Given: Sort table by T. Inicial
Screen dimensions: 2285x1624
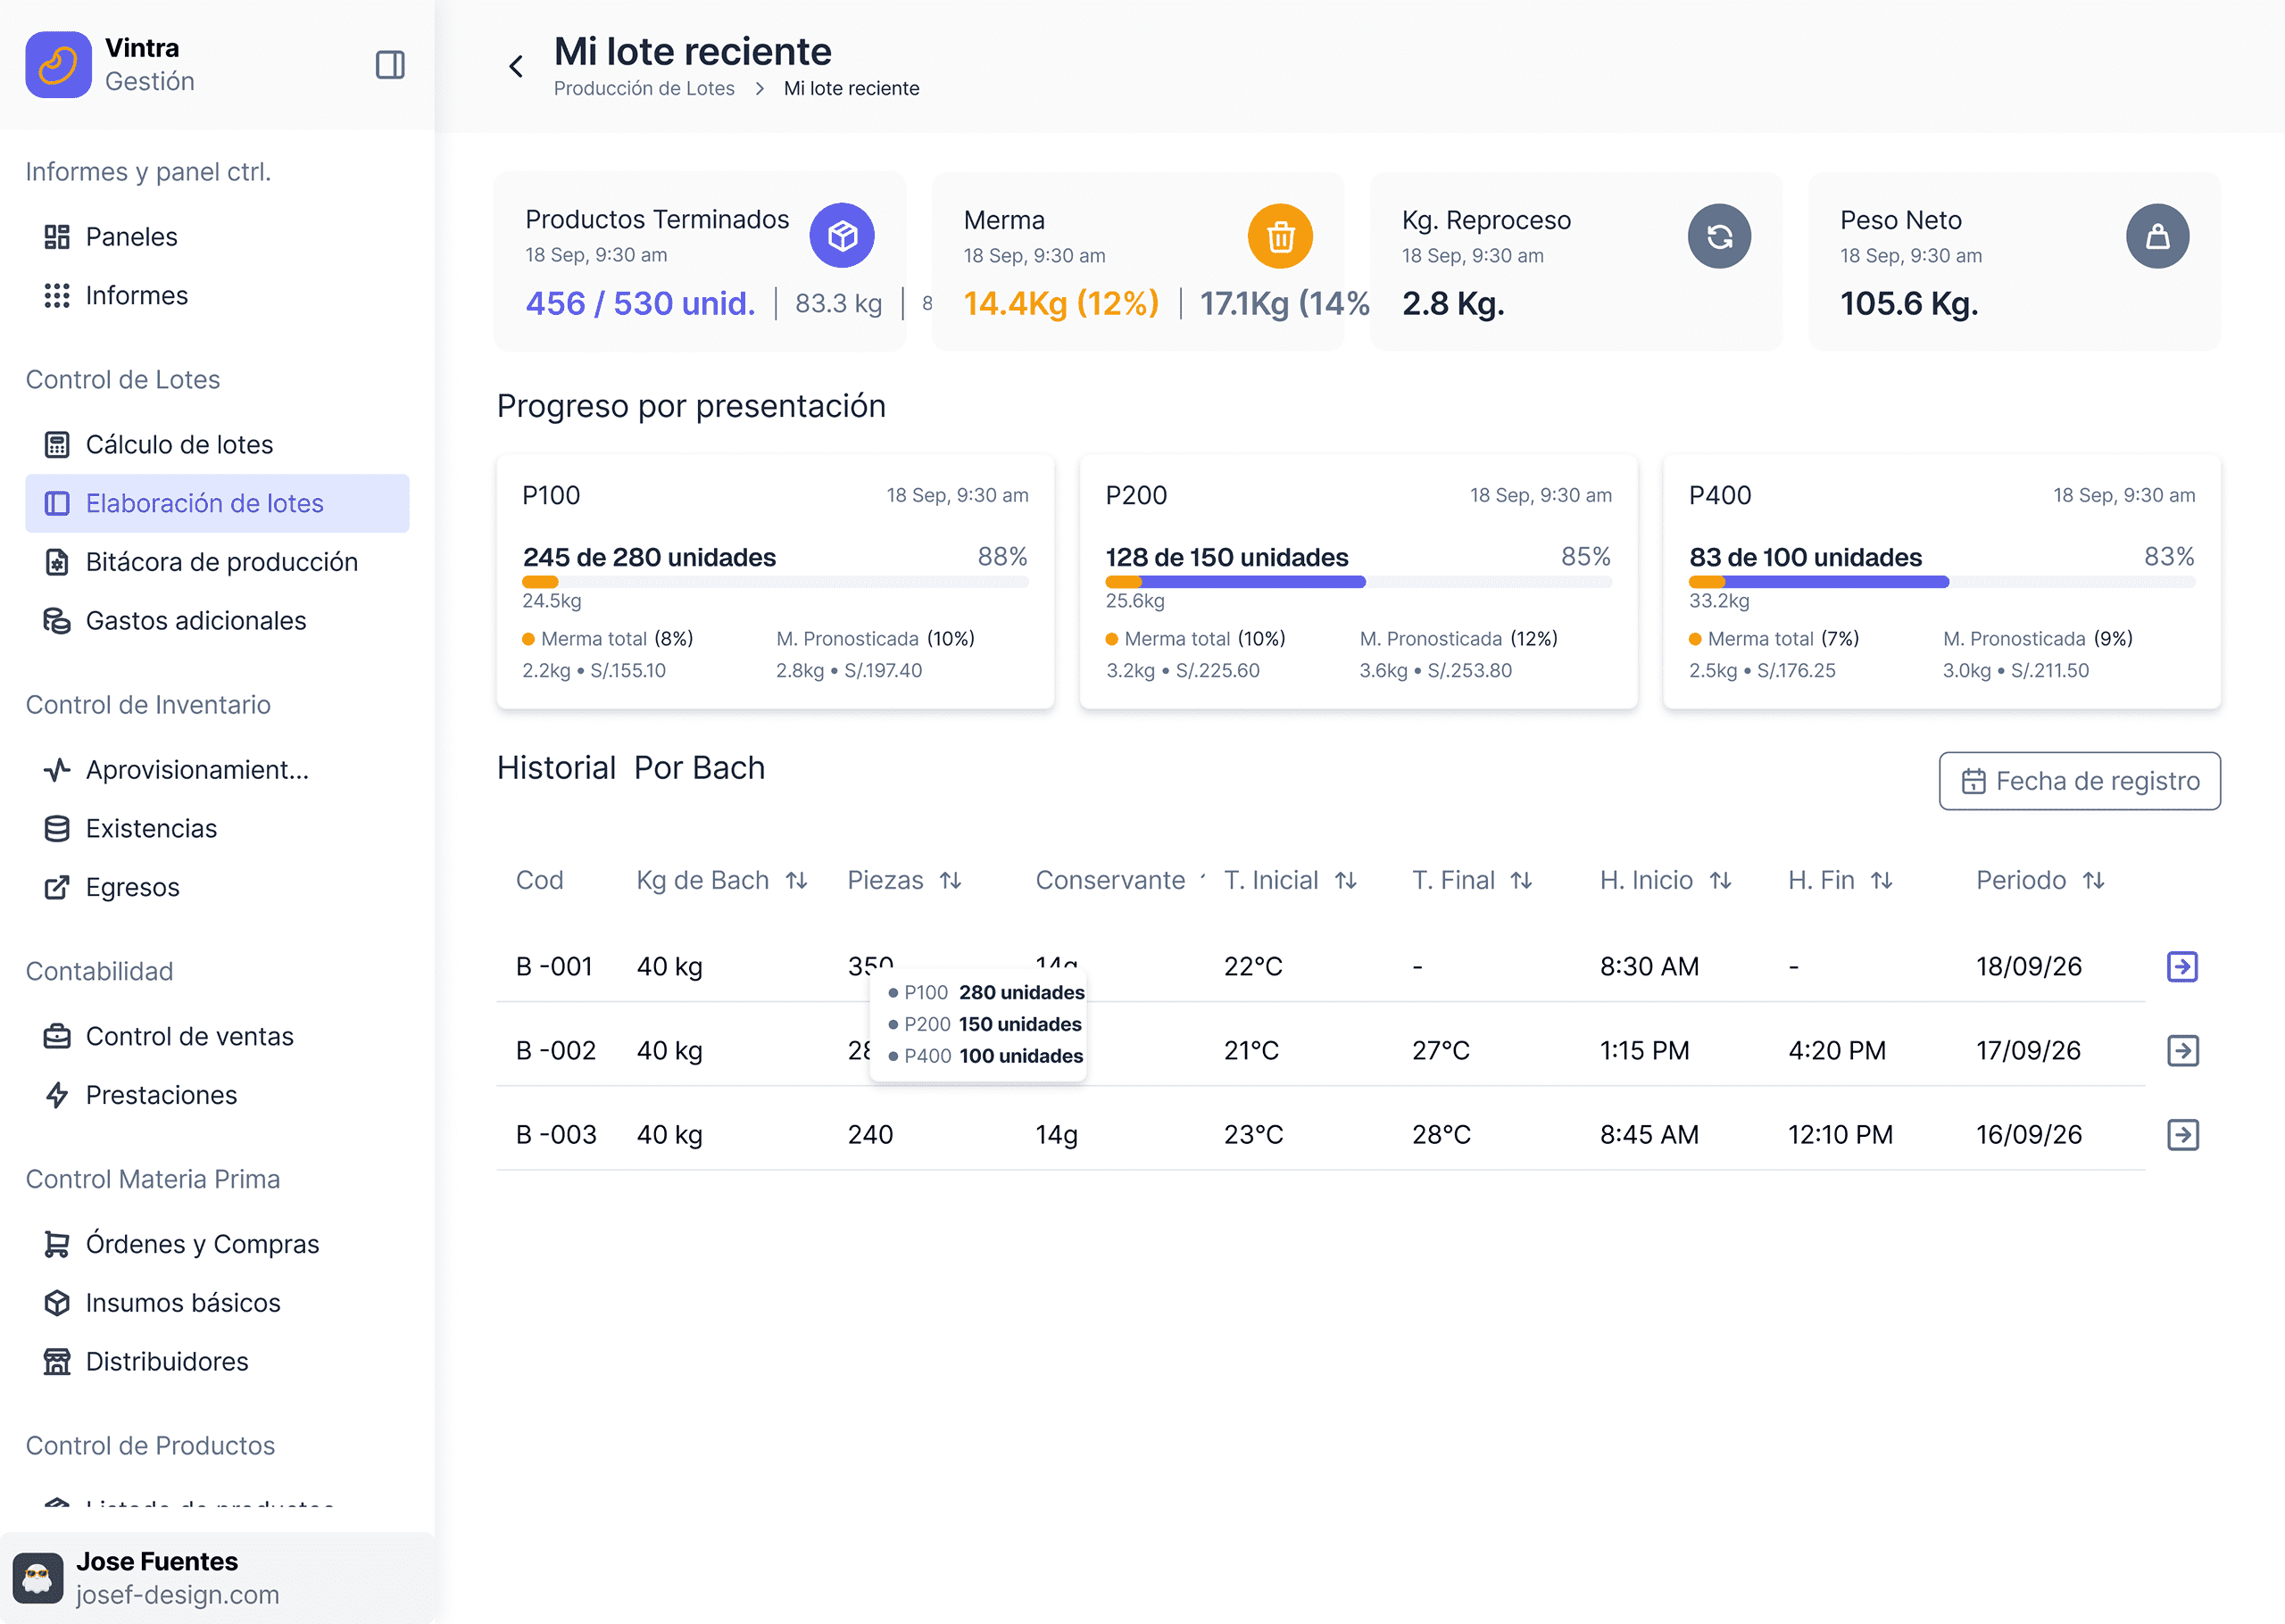Looking at the screenshot, I should click(1346, 880).
